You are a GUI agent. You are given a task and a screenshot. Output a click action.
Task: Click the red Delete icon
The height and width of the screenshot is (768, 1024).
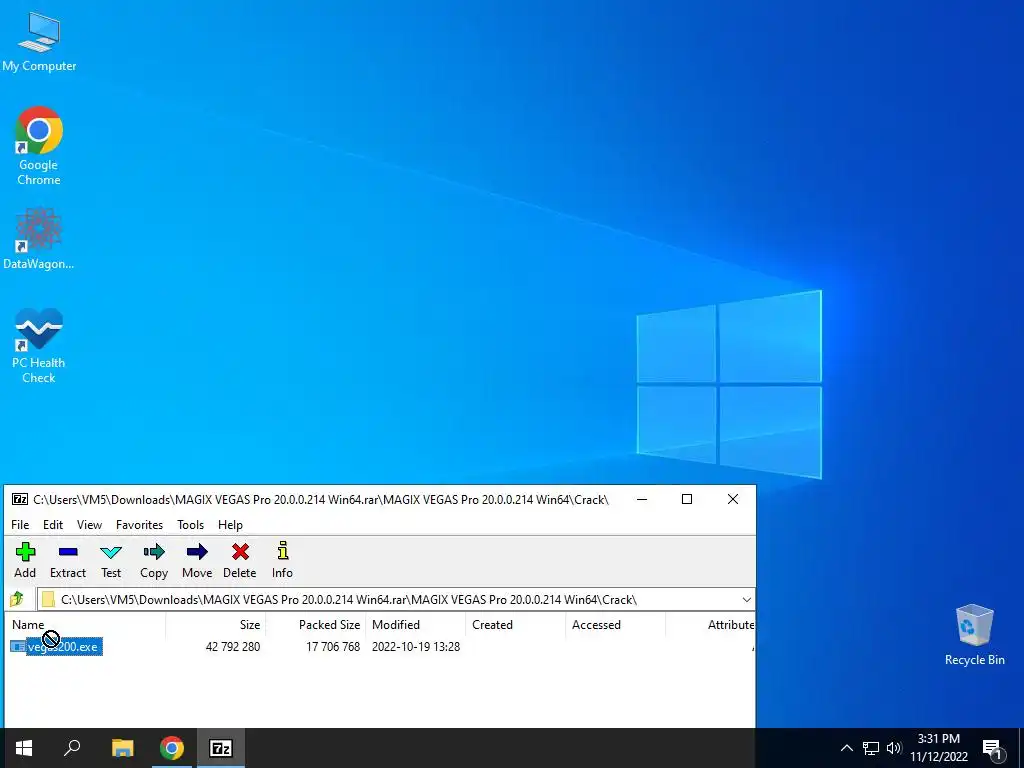(240, 552)
